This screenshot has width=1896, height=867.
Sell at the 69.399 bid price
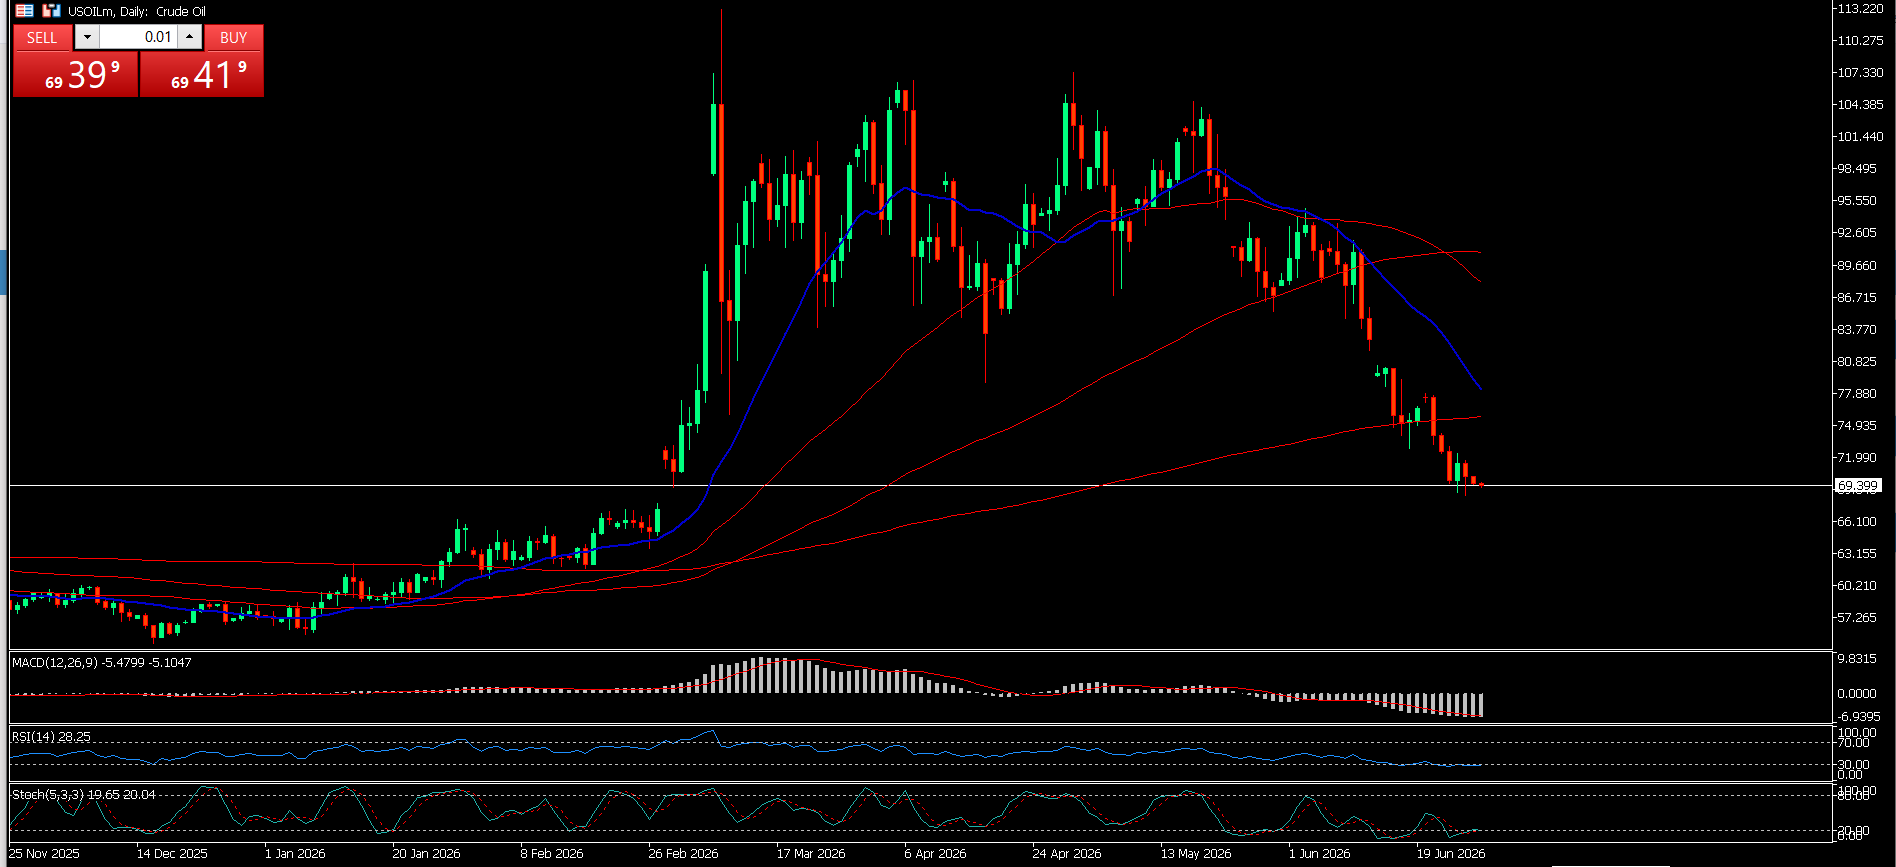point(76,74)
